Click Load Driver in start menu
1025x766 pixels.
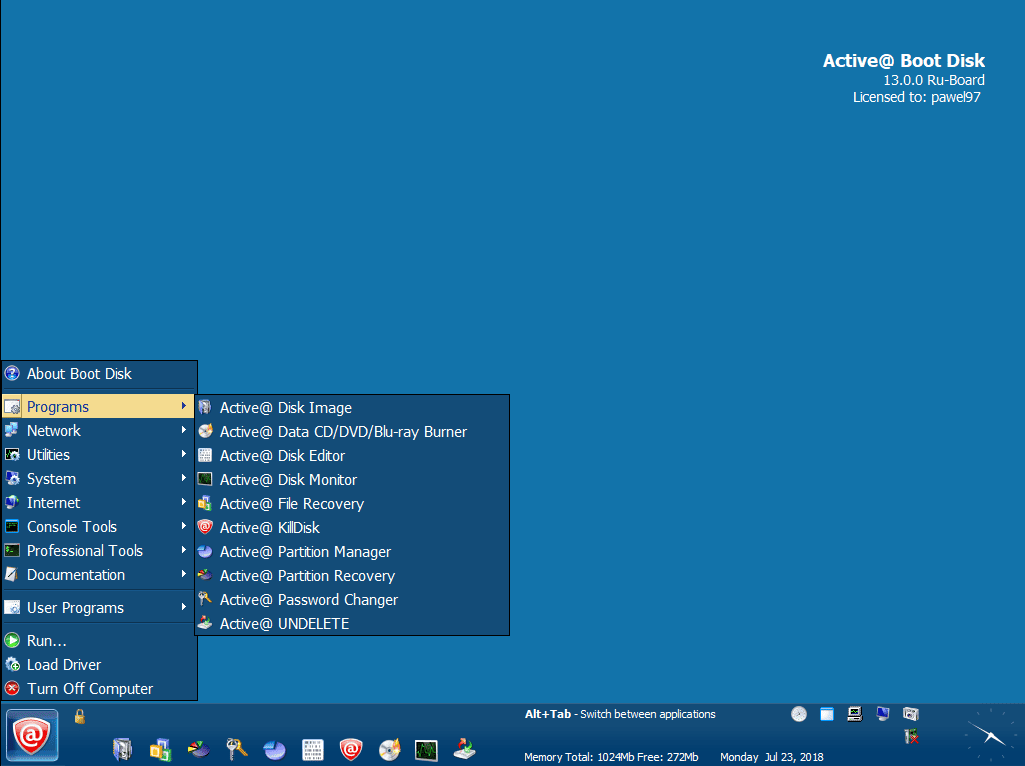tap(64, 665)
